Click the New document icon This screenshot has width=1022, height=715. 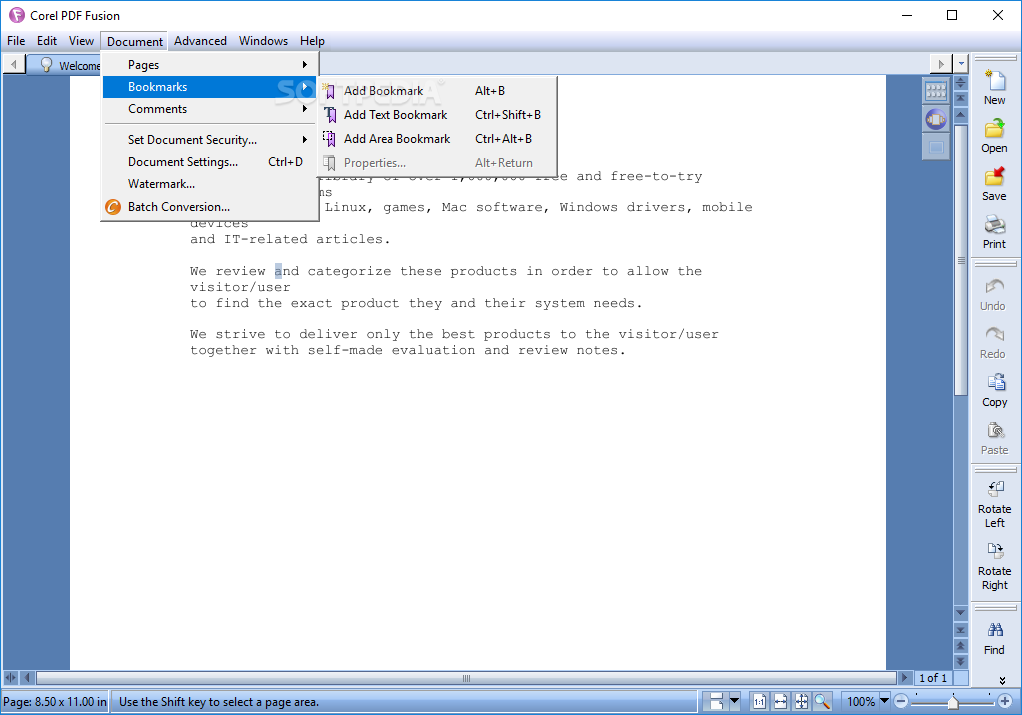coord(995,80)
